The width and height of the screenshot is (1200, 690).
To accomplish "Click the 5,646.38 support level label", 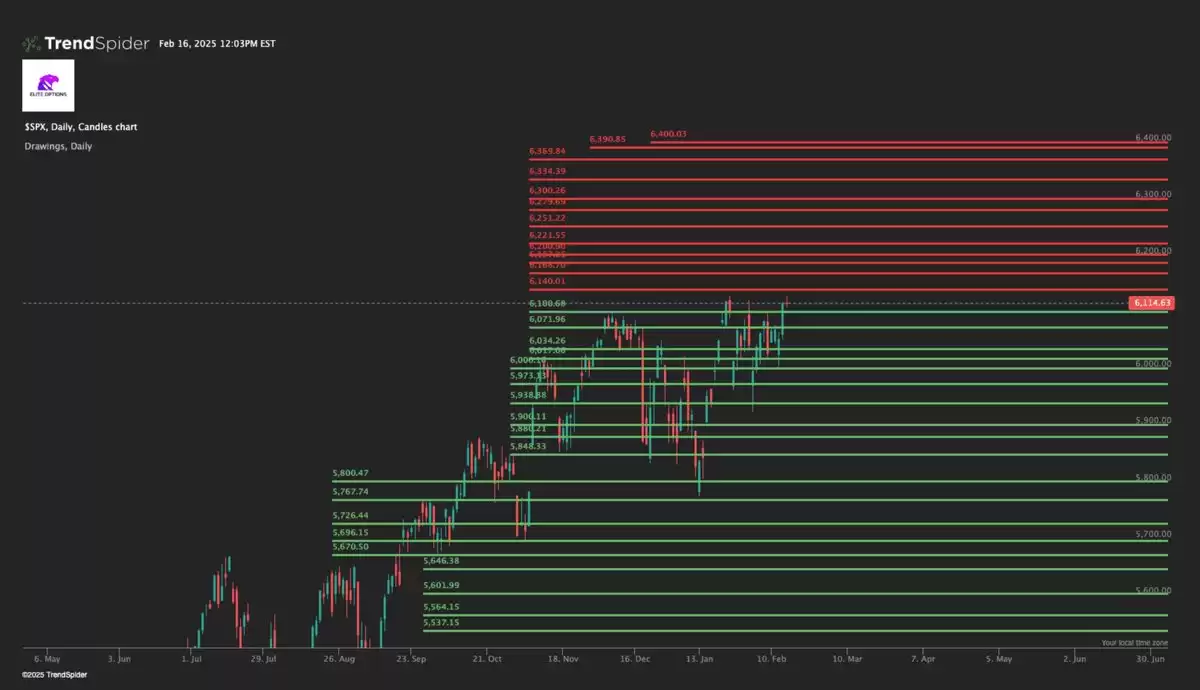I will 441,561.
